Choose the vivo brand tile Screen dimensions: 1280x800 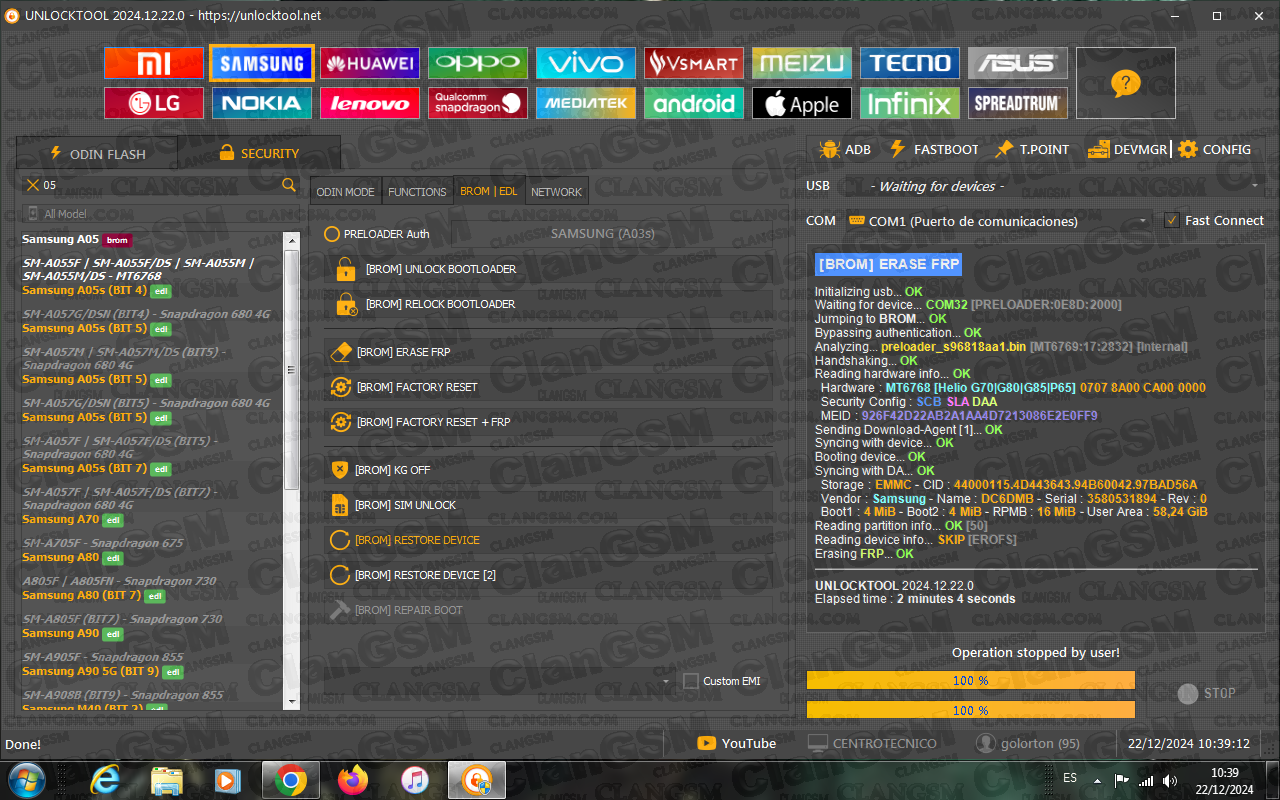tap(586, 63)
